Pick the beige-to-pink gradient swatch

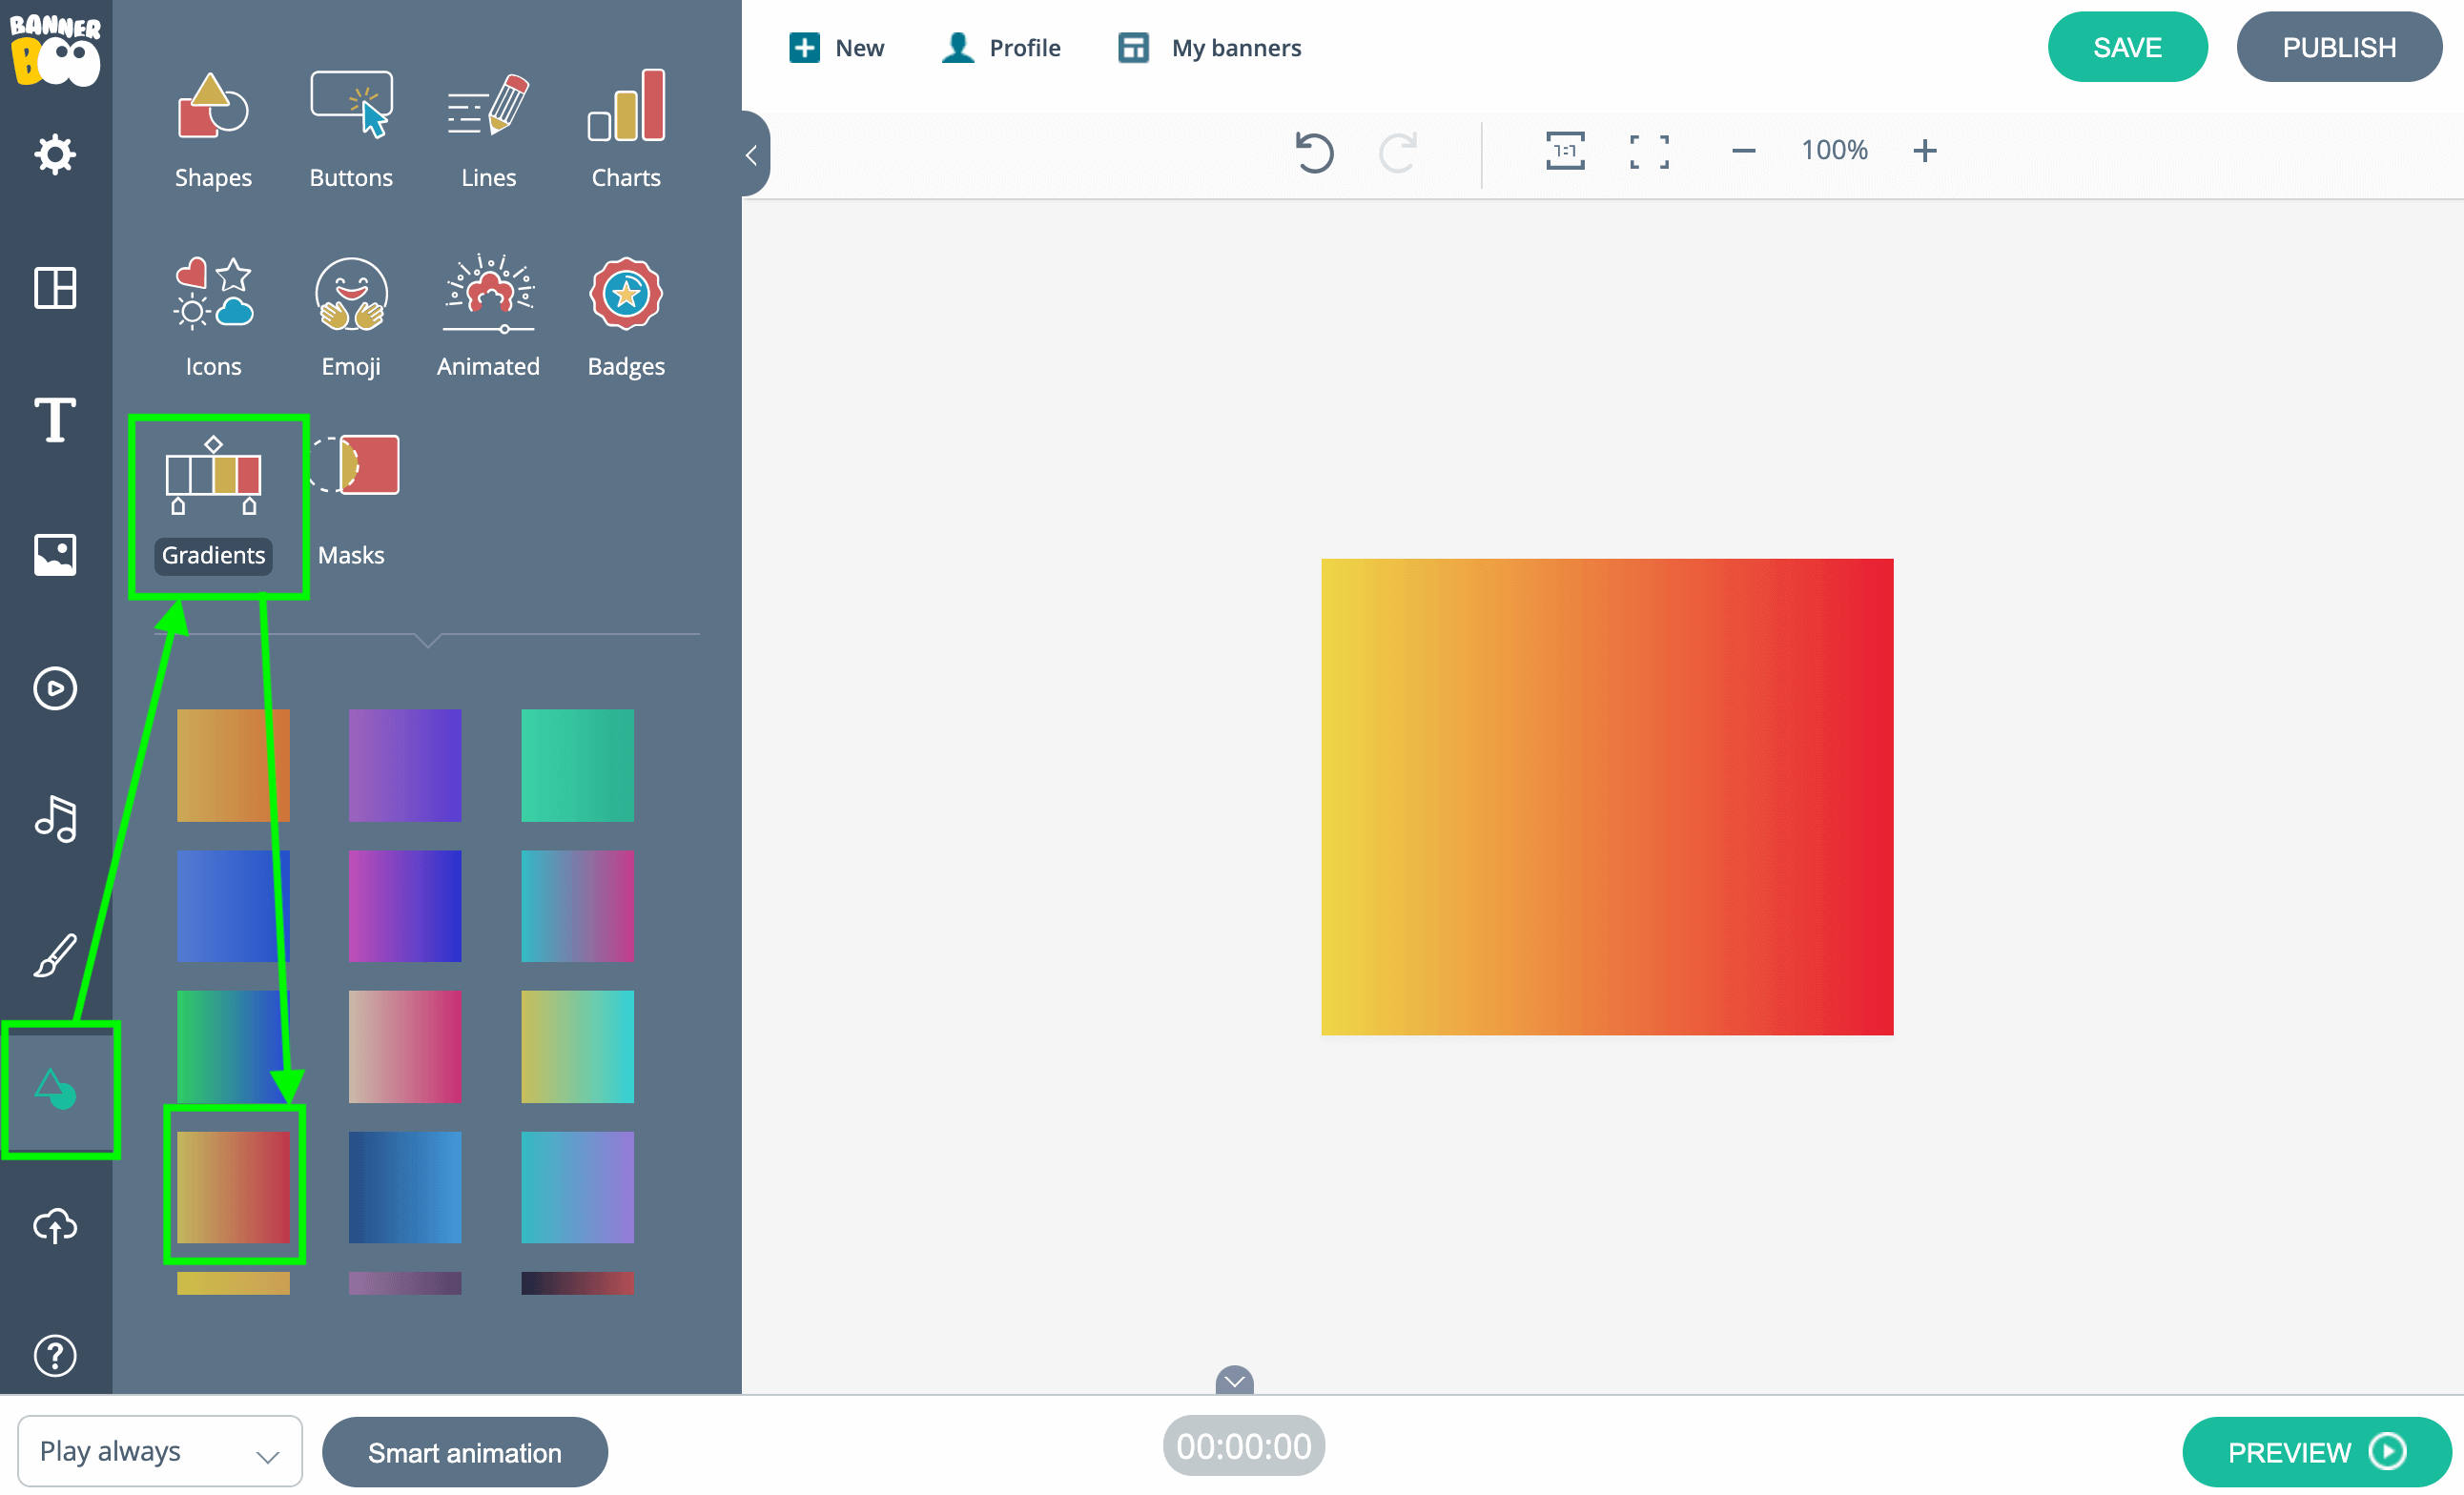click(x=405, y=1046)
